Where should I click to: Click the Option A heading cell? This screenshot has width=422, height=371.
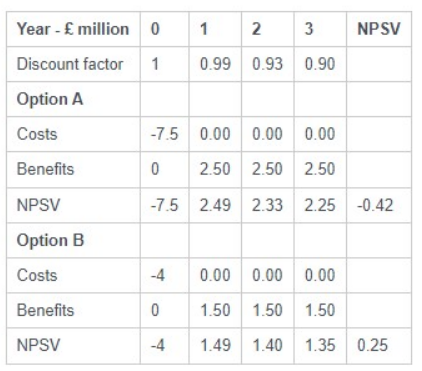point(73,99)
